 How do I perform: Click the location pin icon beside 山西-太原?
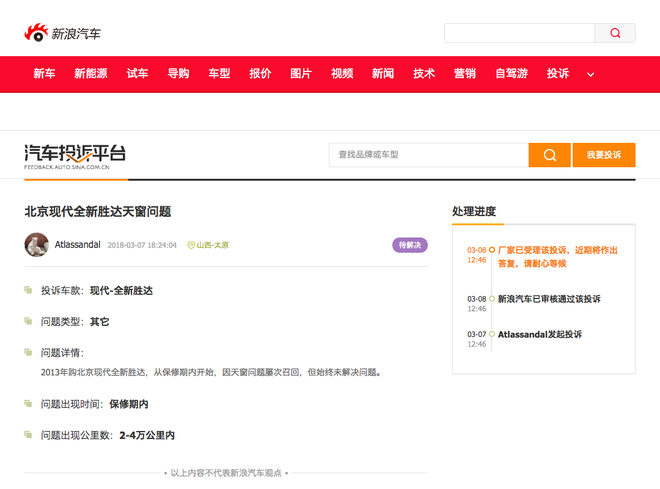[x=191, y=245]
